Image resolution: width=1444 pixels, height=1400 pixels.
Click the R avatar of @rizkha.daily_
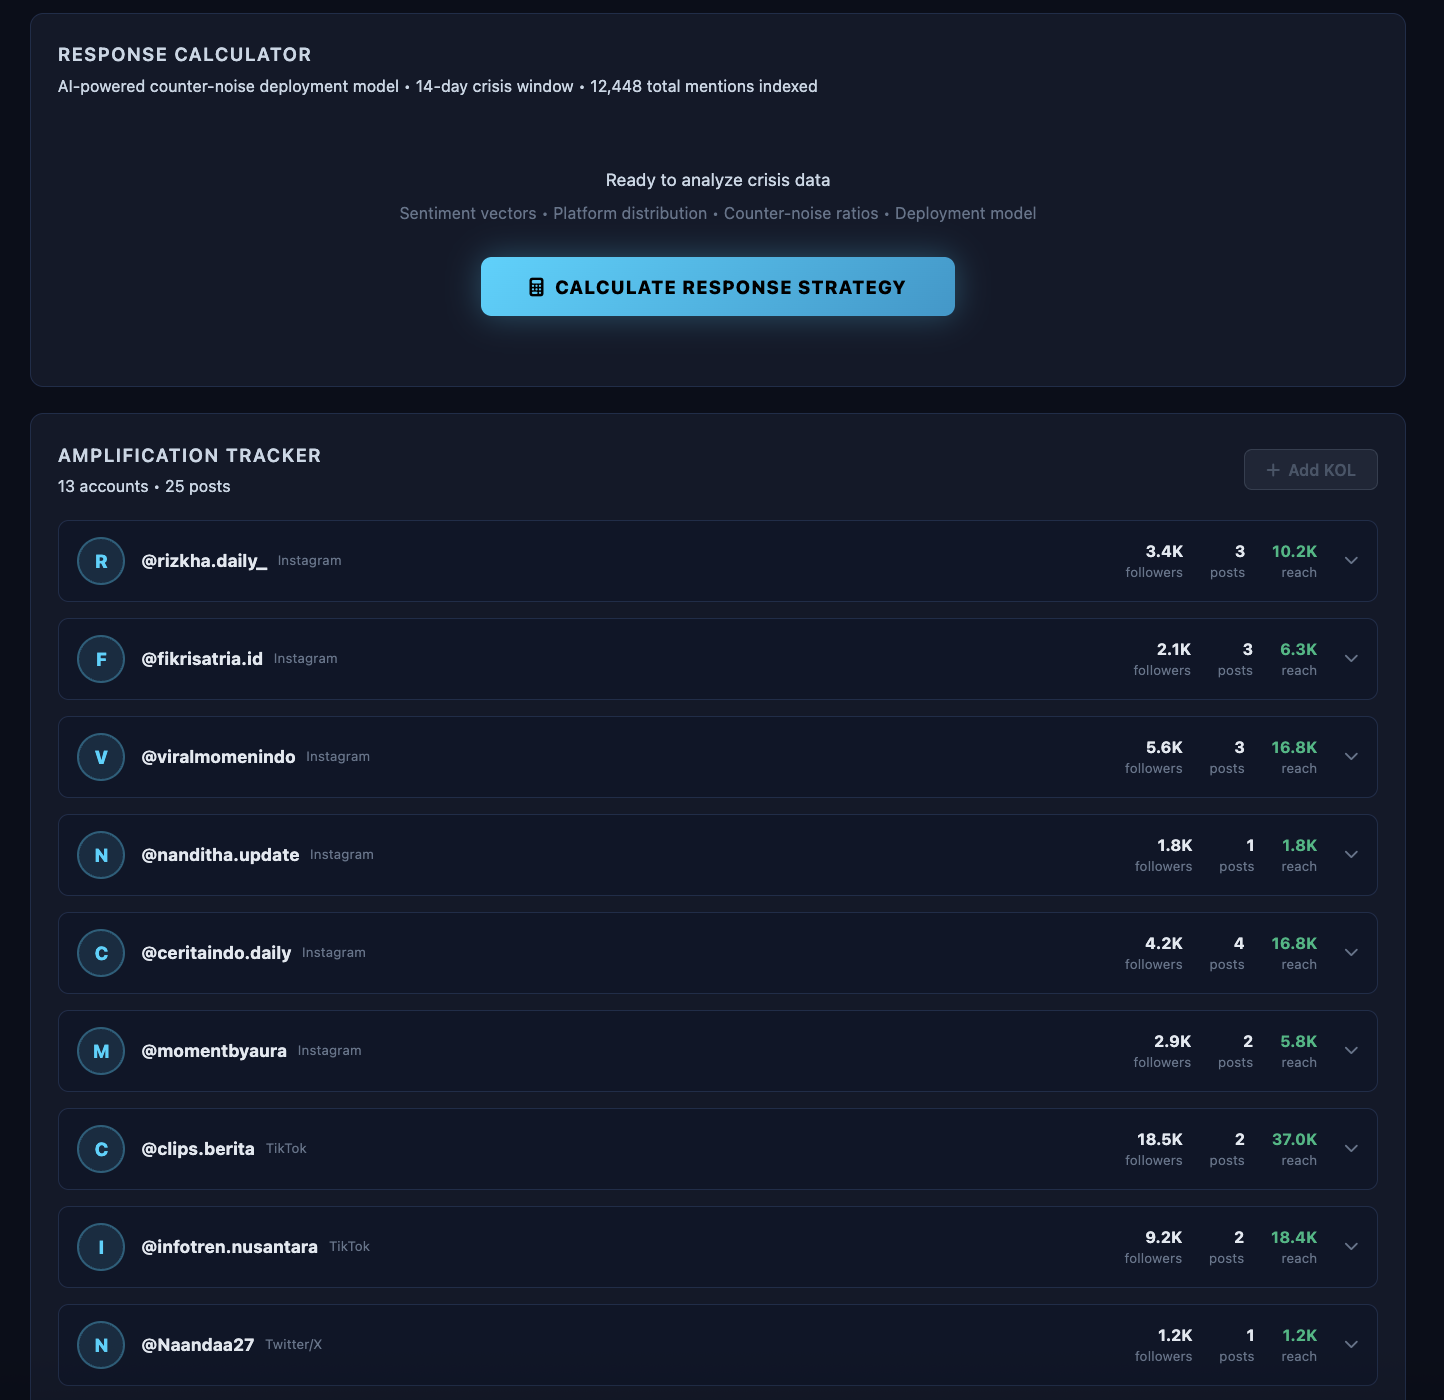click(101, 561)
